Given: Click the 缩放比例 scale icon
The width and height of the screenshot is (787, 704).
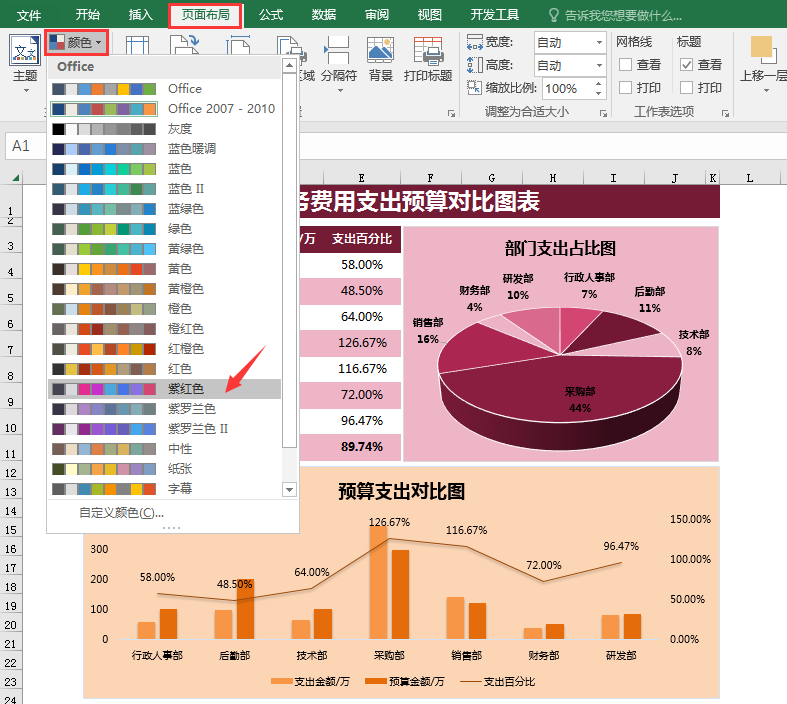Looking at the screenshot, I should click(474, 88).
